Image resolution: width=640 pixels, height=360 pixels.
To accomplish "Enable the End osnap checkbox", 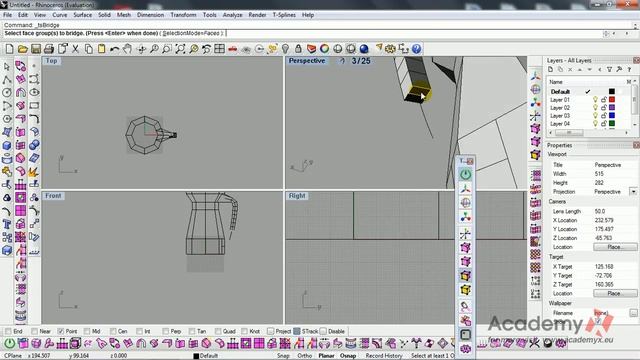I will click(x=8, y=331).
